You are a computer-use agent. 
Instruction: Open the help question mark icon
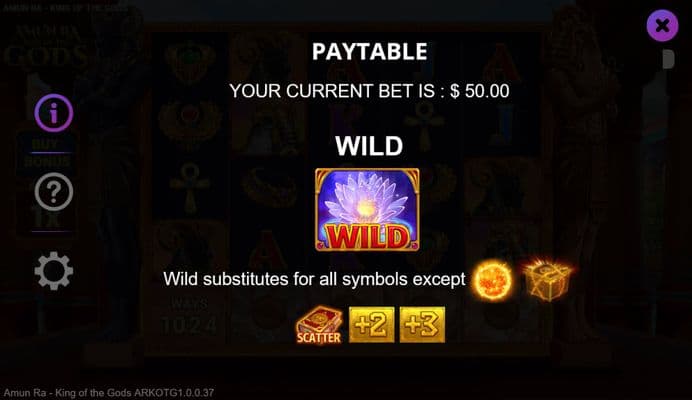point(54,192)
